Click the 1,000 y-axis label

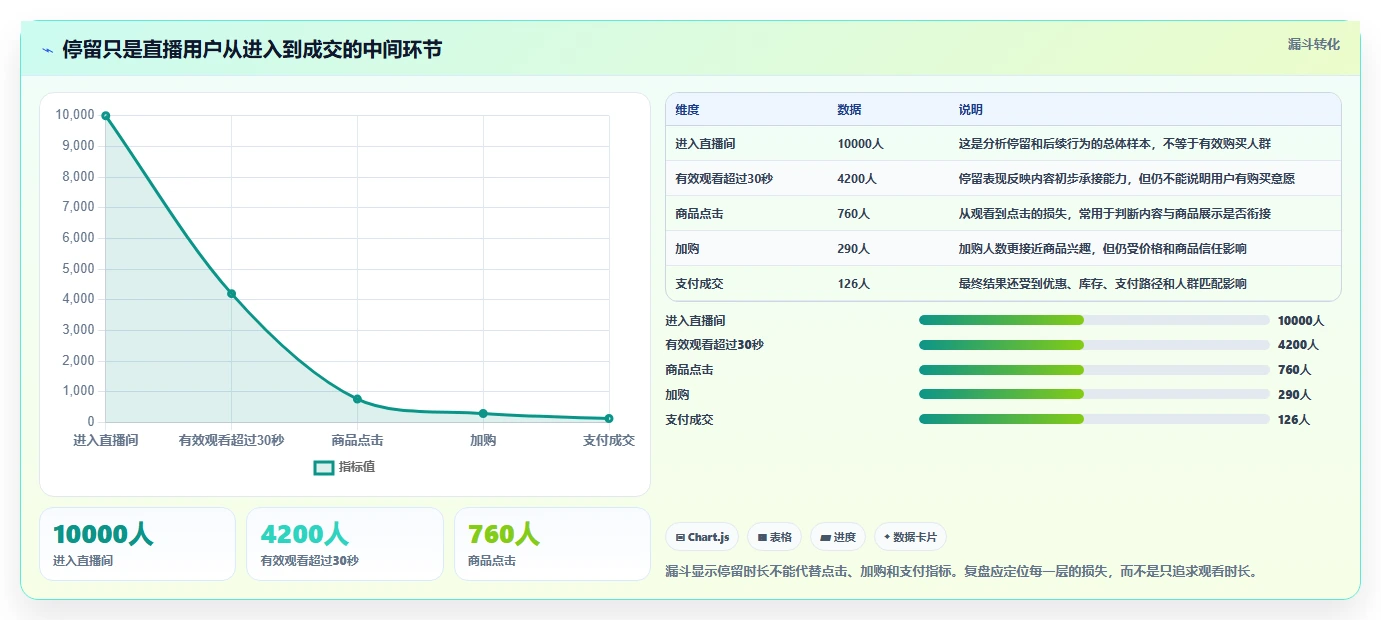[78, 391]
